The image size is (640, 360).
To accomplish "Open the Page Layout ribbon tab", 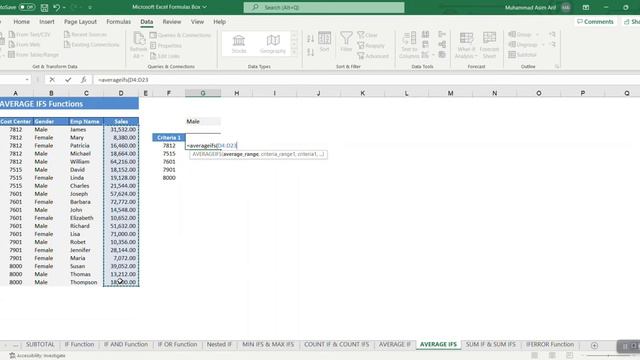I will [80, 22].
